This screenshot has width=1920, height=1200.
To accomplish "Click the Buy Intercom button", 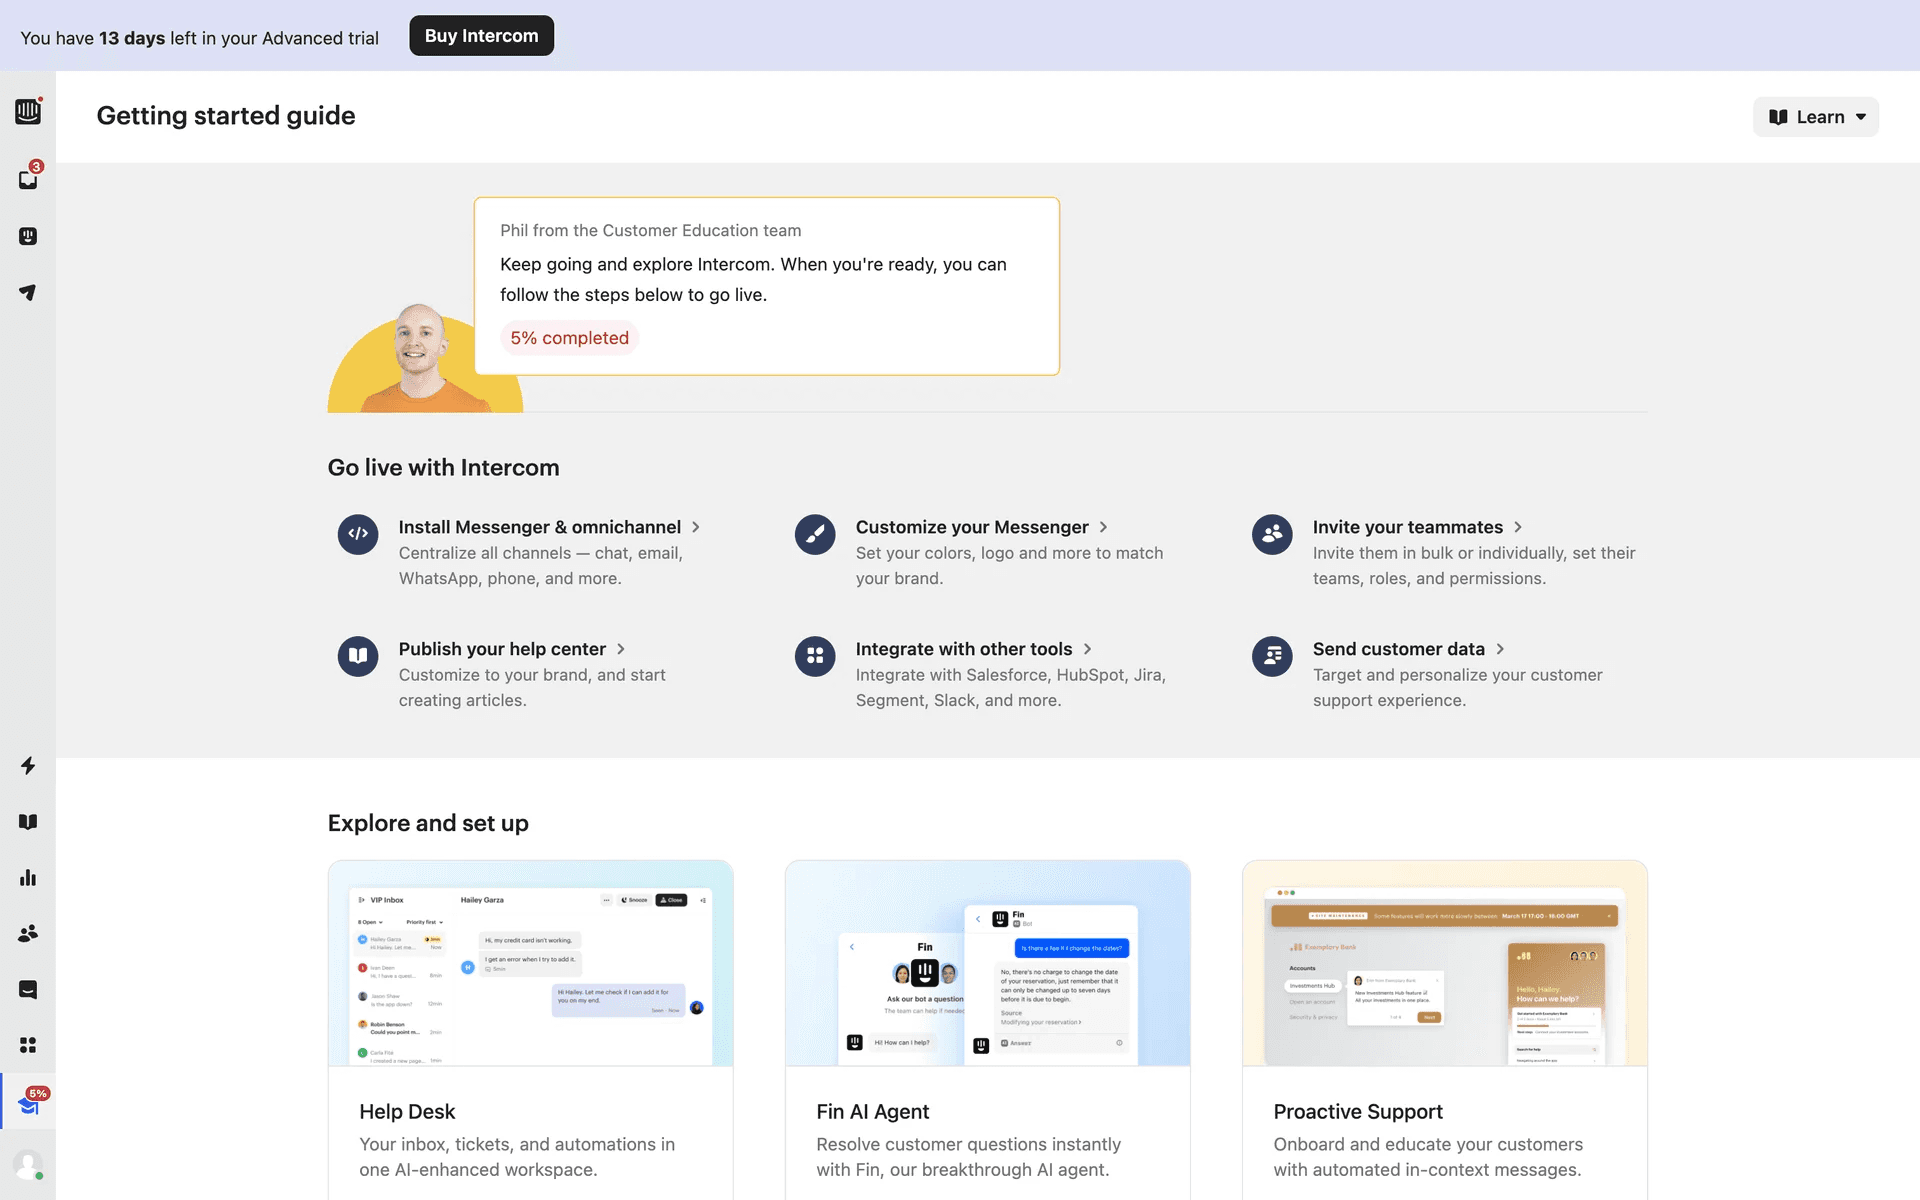I will coord(481,36).
